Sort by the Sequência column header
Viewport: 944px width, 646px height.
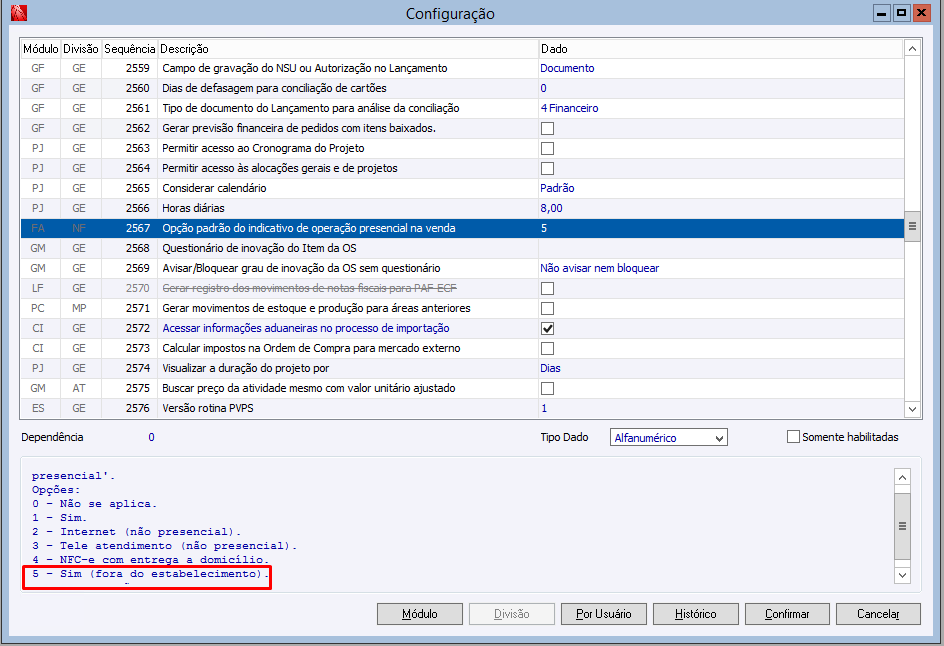coord(129,49)
